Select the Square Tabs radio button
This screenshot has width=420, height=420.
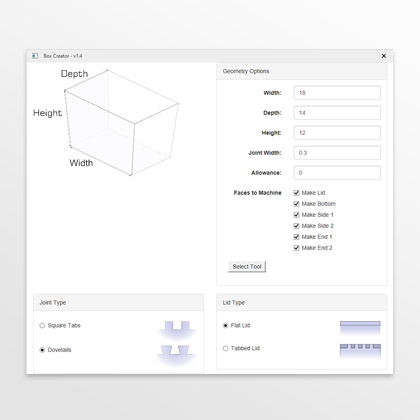(x=42, y=325)
